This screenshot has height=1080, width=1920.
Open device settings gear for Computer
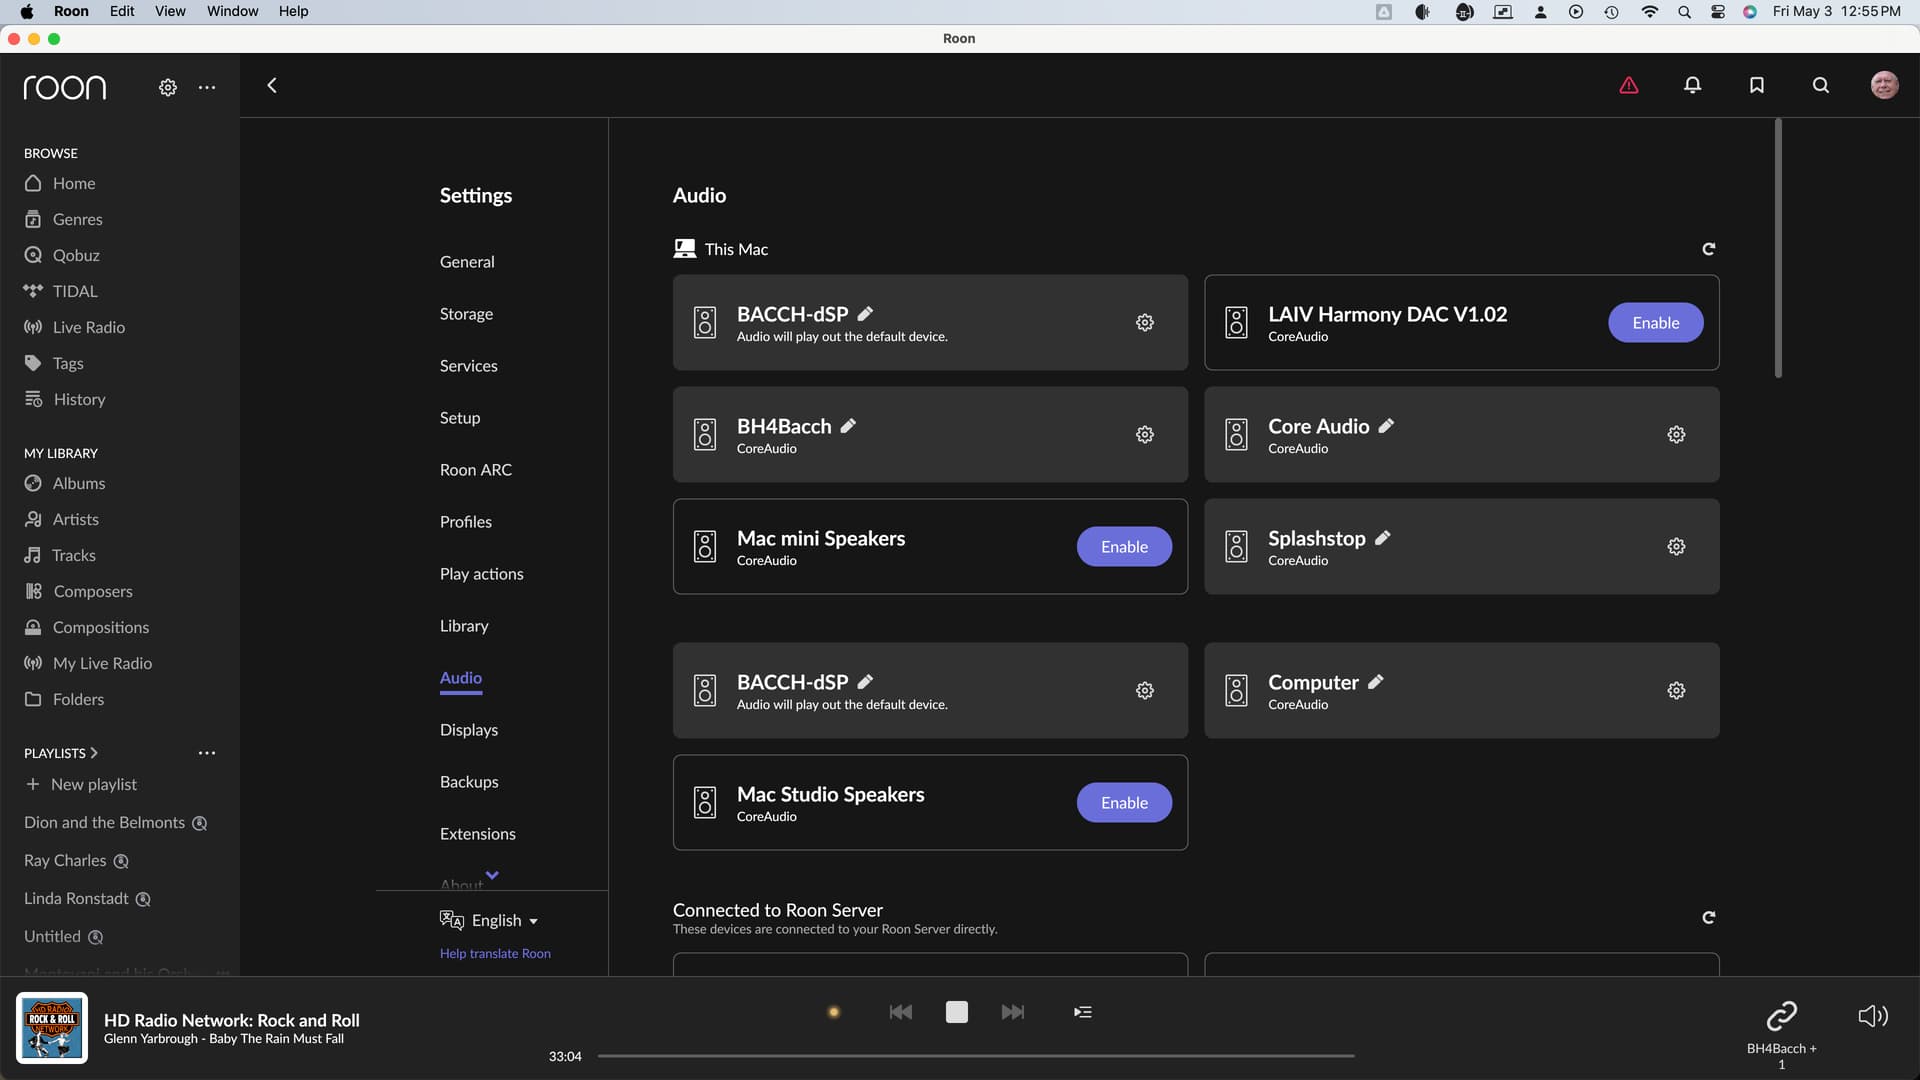tap(1677, 690)
